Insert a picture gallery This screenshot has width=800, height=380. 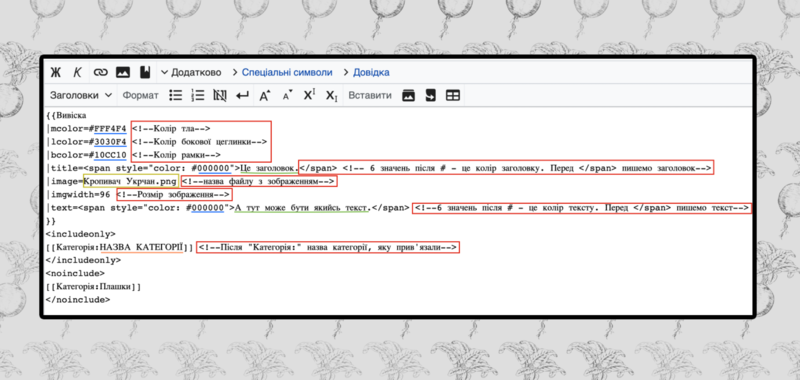(408, 95)
